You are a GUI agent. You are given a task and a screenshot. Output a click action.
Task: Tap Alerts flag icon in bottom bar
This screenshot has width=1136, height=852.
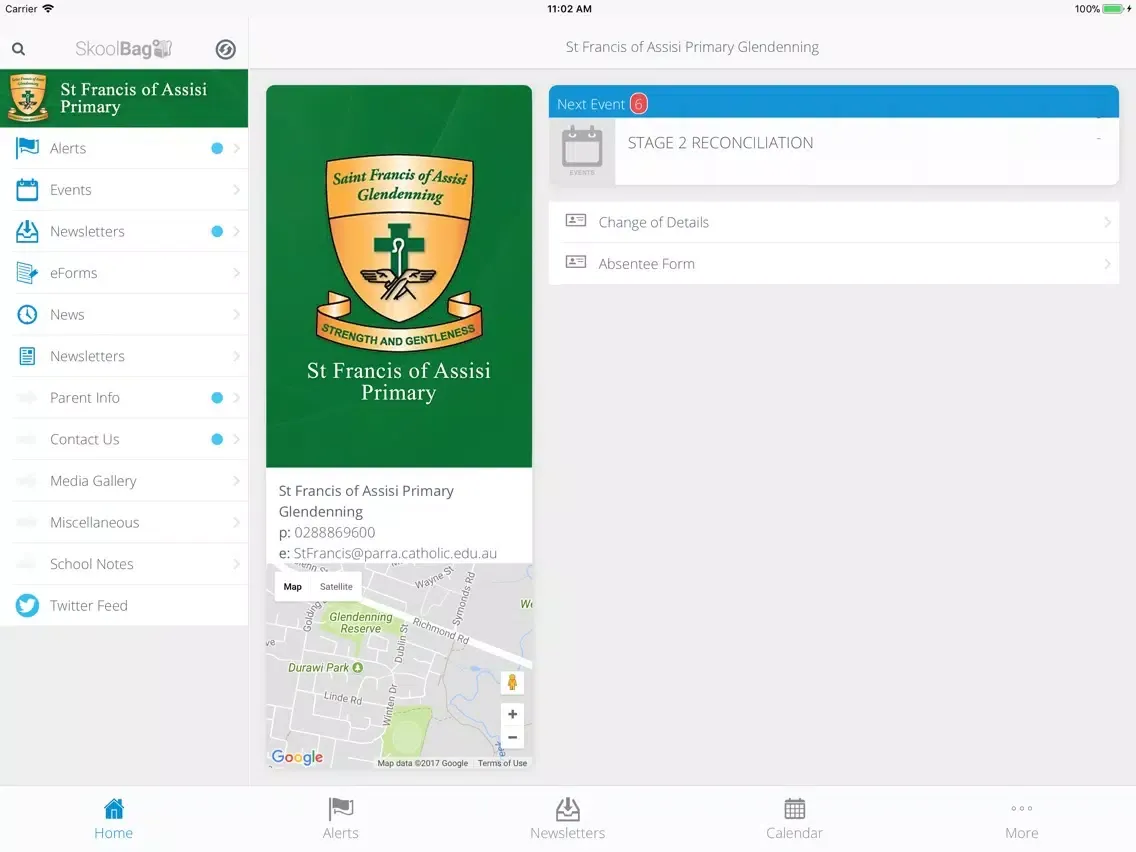click(x=341, y=809)
